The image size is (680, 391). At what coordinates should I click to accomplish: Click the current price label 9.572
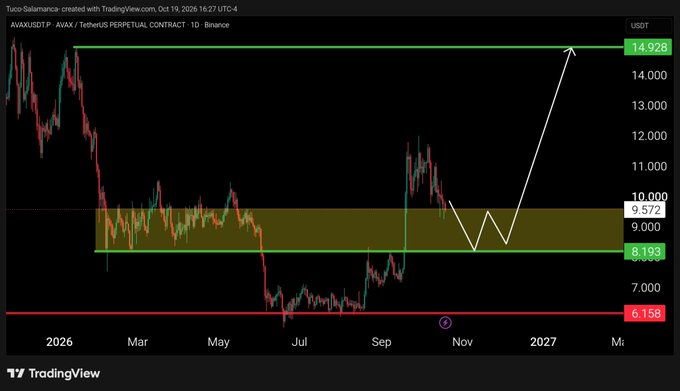pyautogui.click(x=644, y=210)
